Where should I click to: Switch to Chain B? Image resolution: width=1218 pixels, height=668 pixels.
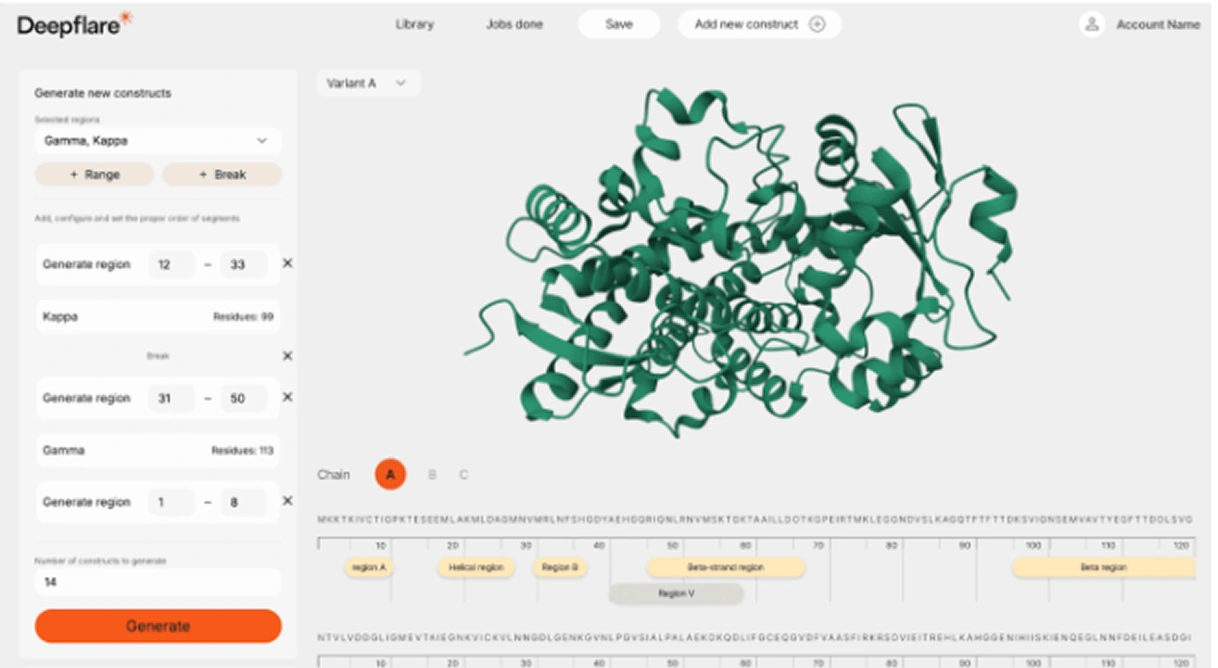(x=431, y=475)
